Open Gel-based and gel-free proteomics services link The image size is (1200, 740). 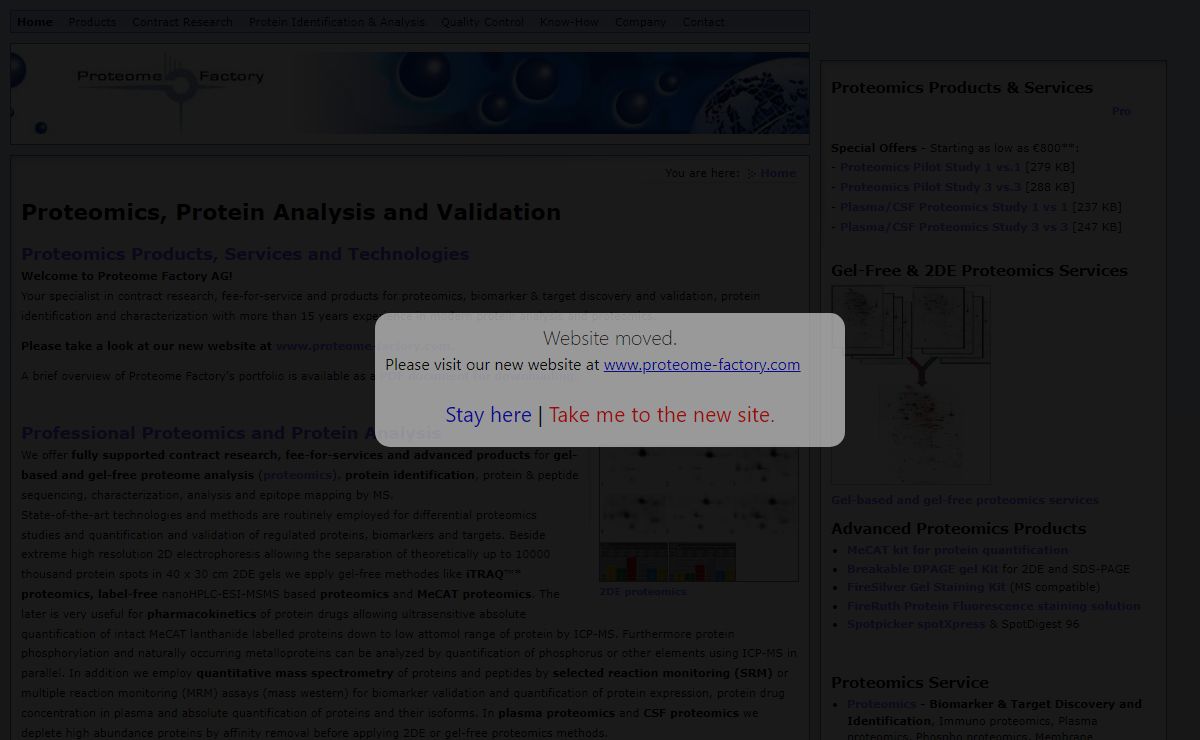pos(965,500)
